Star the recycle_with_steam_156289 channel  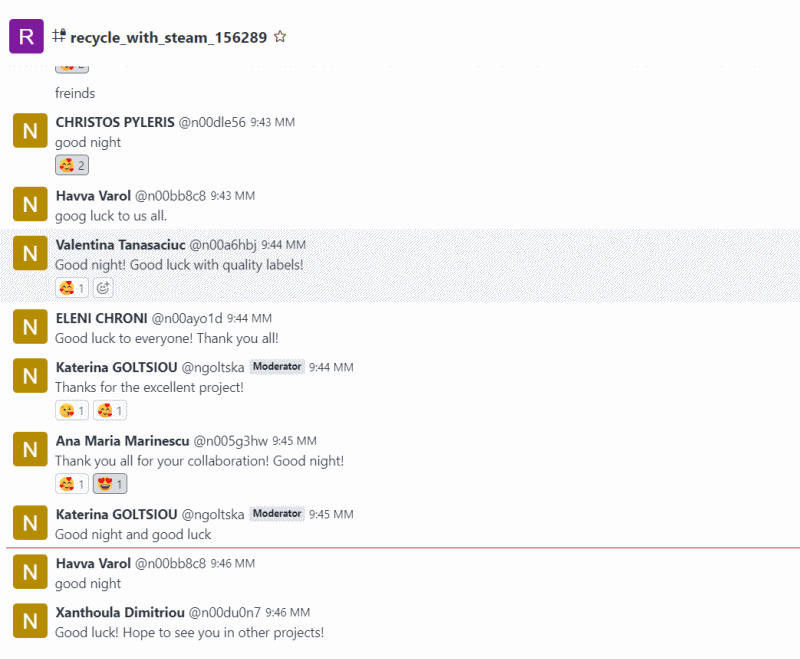280,37
